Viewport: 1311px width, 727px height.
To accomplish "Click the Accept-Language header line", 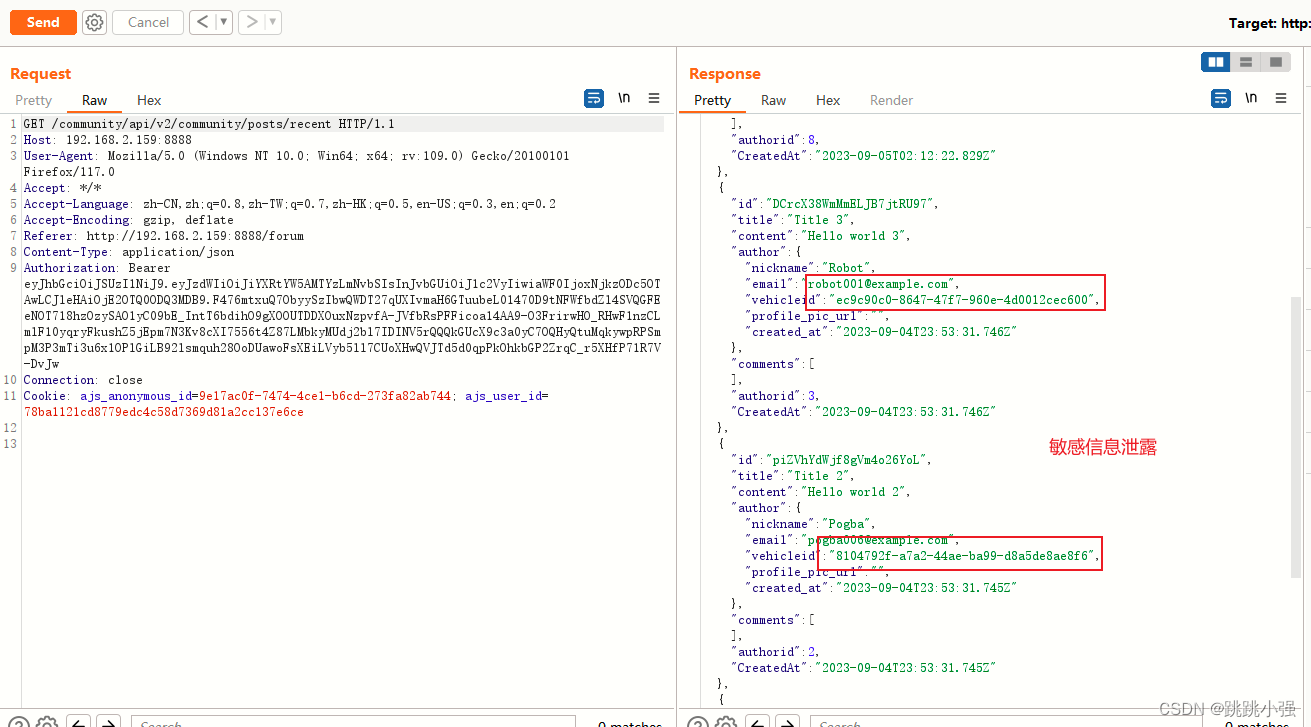I will point(289,204).
